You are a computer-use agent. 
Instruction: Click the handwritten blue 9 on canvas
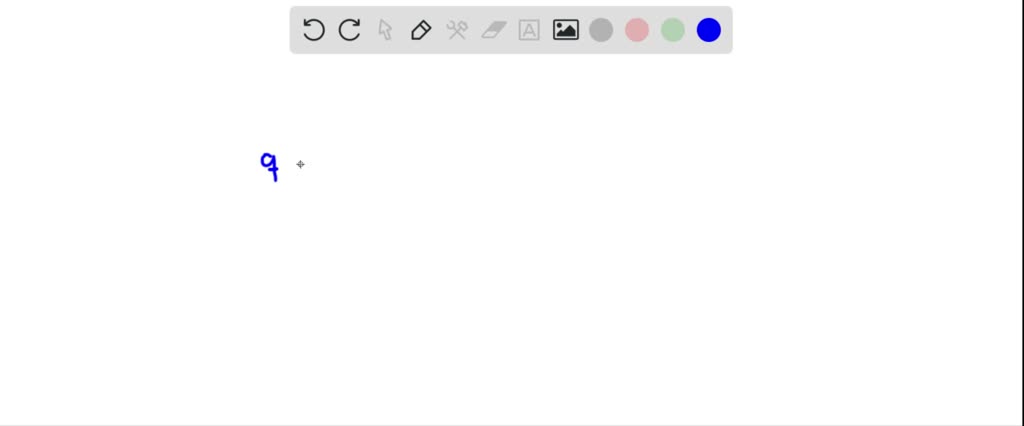[270, 167]
